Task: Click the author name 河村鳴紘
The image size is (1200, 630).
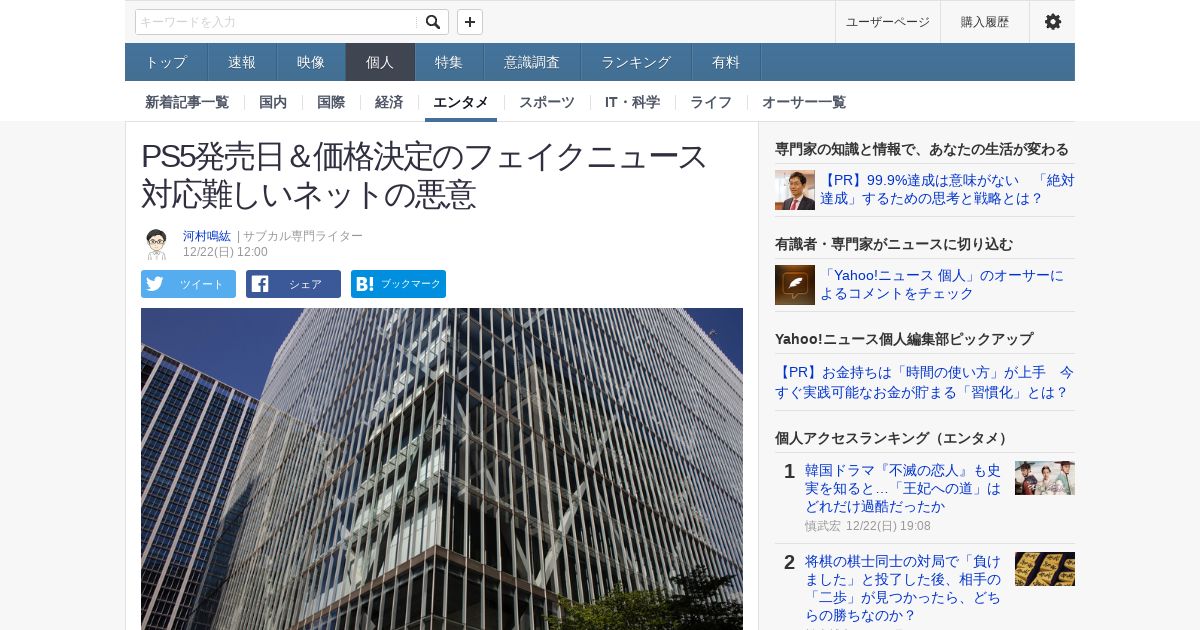Action: point(207,236)
